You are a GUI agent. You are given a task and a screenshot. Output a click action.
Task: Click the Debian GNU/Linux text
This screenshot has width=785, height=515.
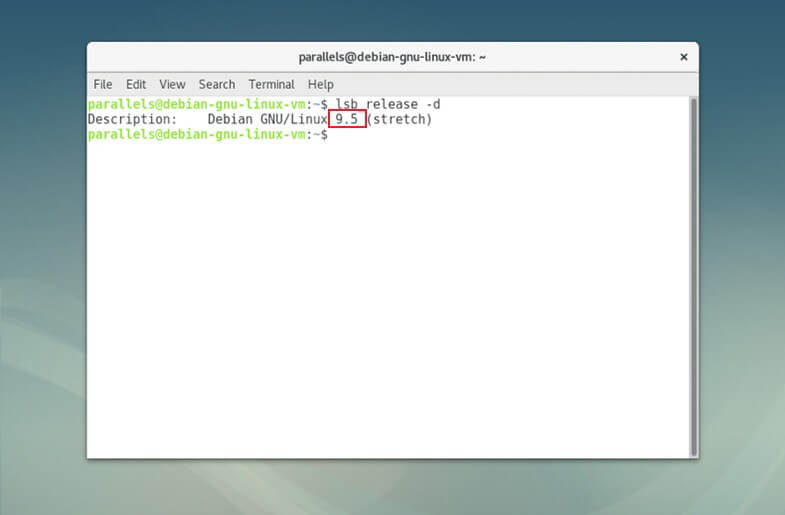(x=267, y=119)
